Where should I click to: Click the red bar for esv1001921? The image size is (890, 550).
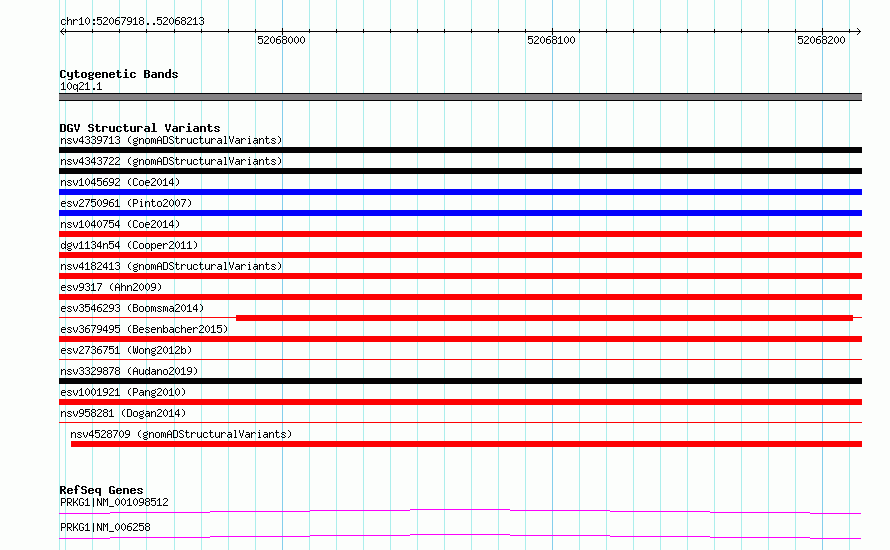[x=460, y=402]
